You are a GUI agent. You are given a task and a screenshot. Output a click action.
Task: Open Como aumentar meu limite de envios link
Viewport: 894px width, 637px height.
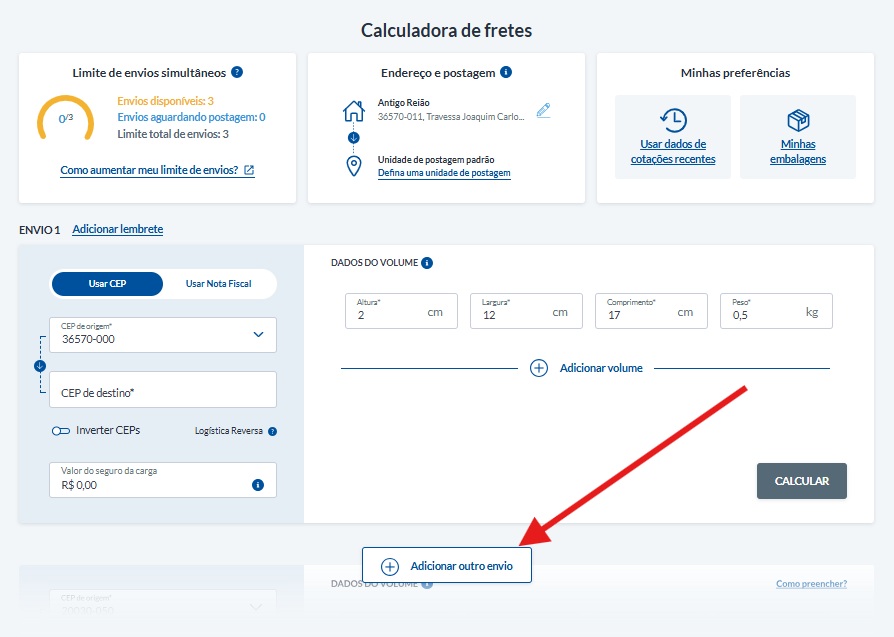click(157, 170)
